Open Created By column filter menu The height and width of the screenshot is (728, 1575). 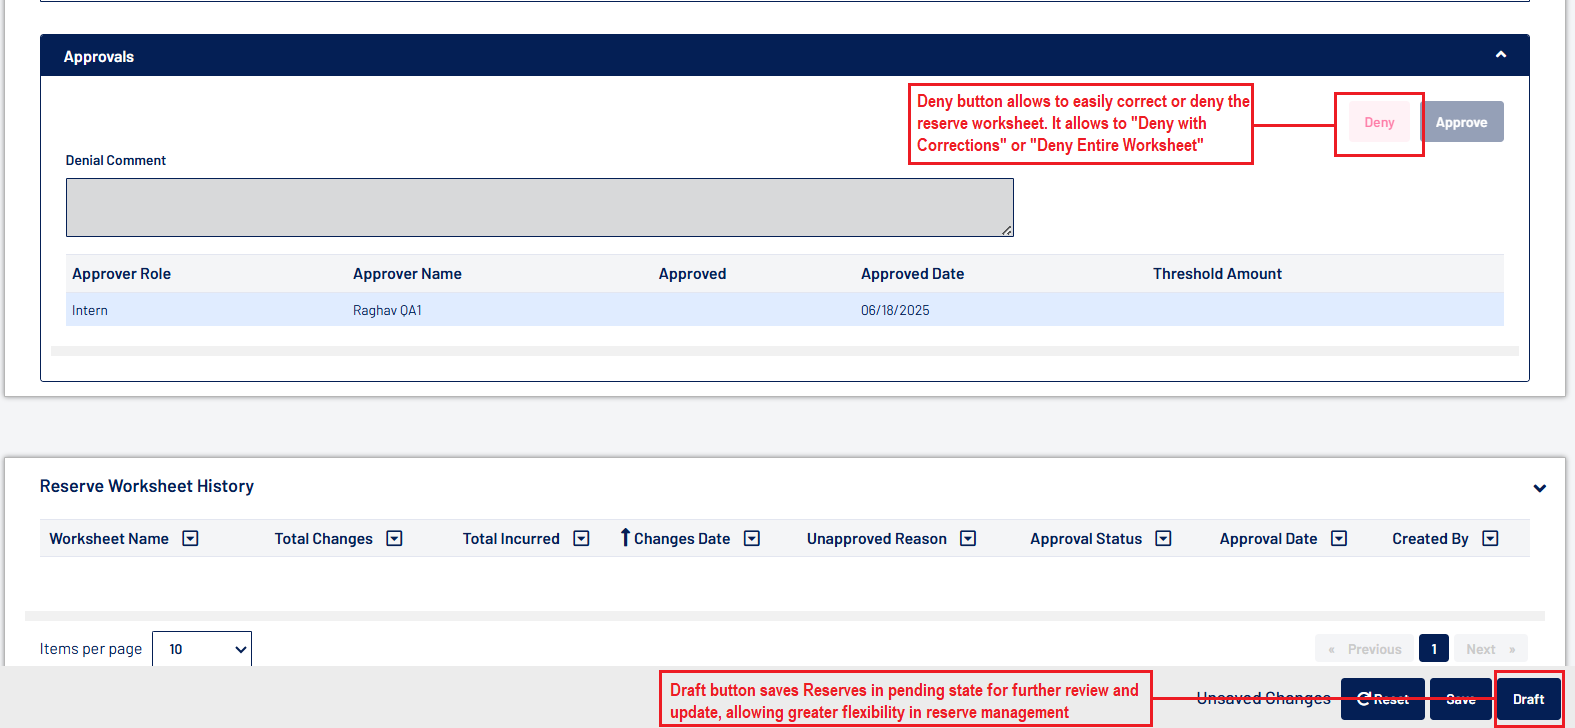(1490, 539)
